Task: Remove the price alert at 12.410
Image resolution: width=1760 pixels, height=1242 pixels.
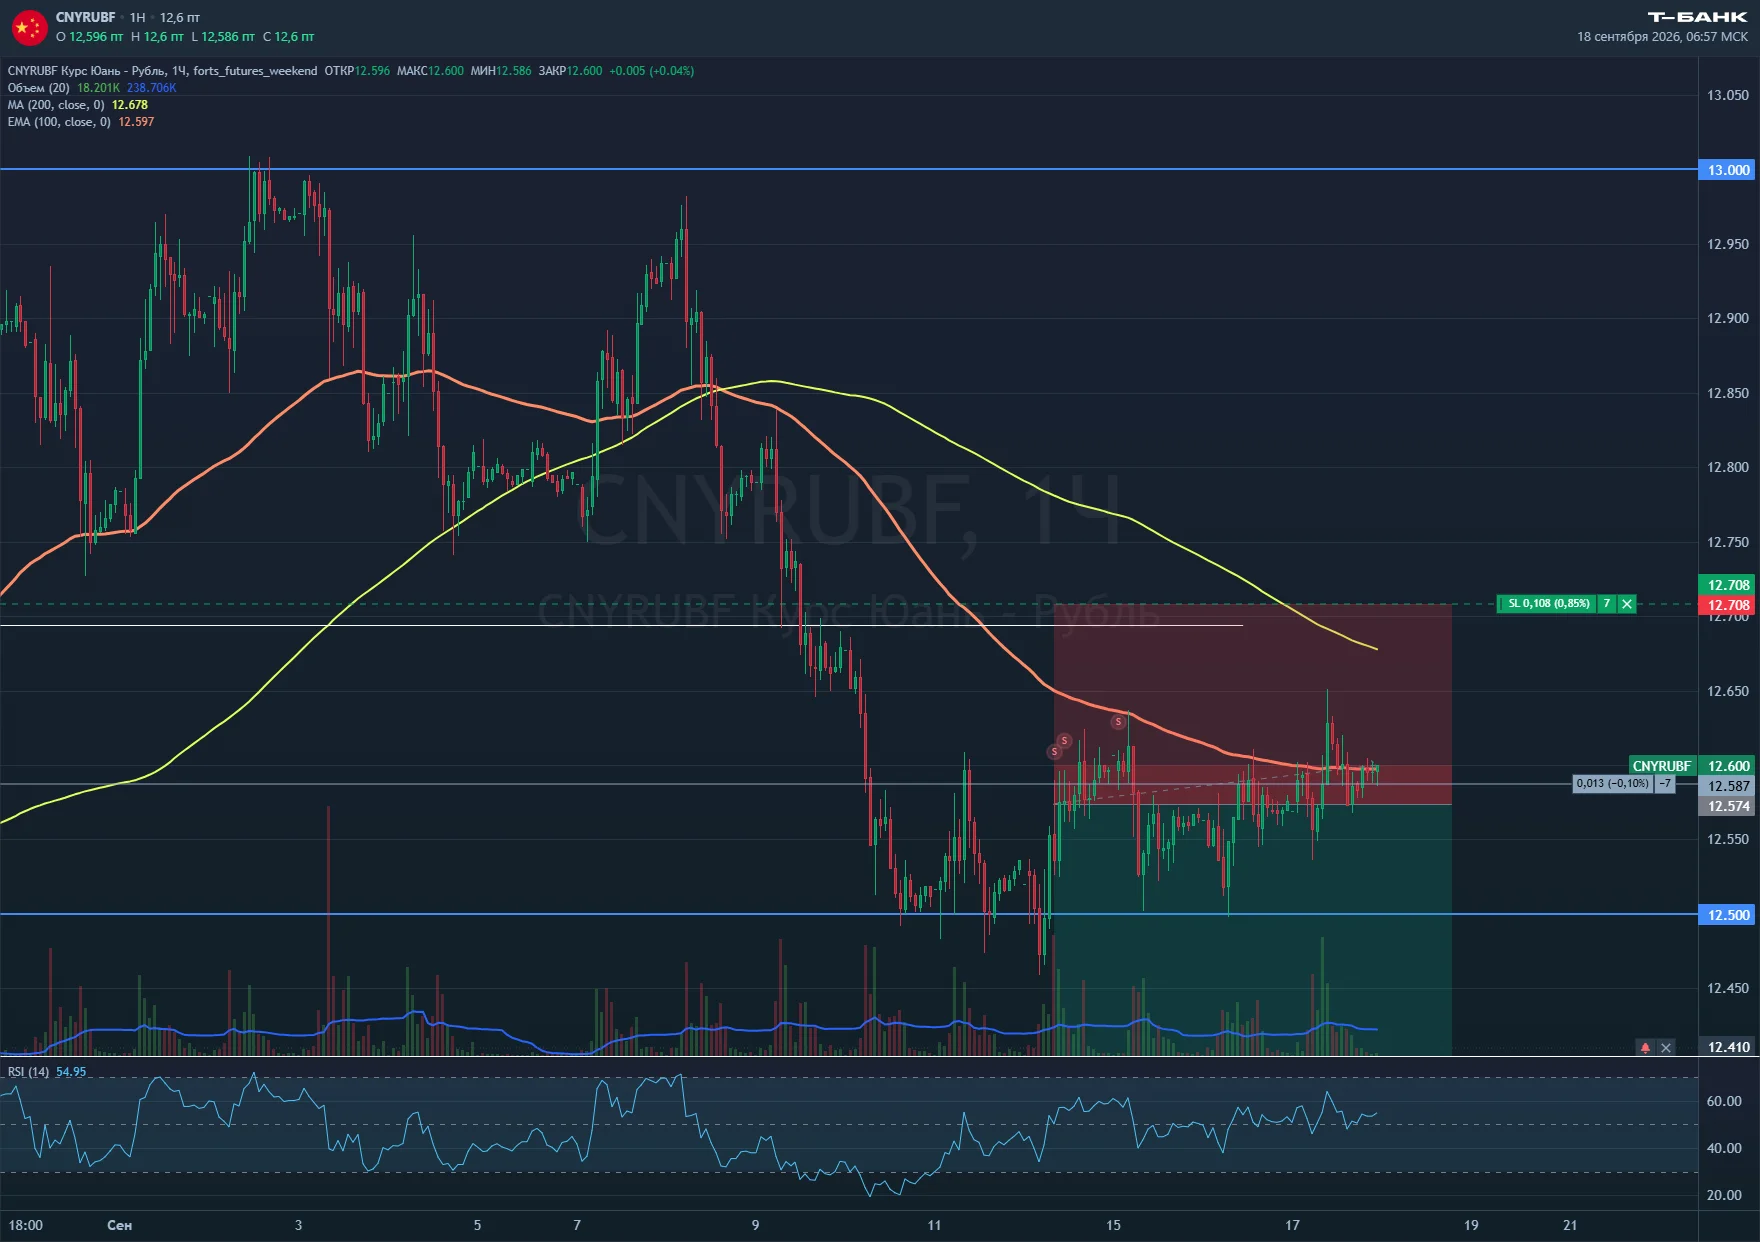Action: point(1666,1048)
